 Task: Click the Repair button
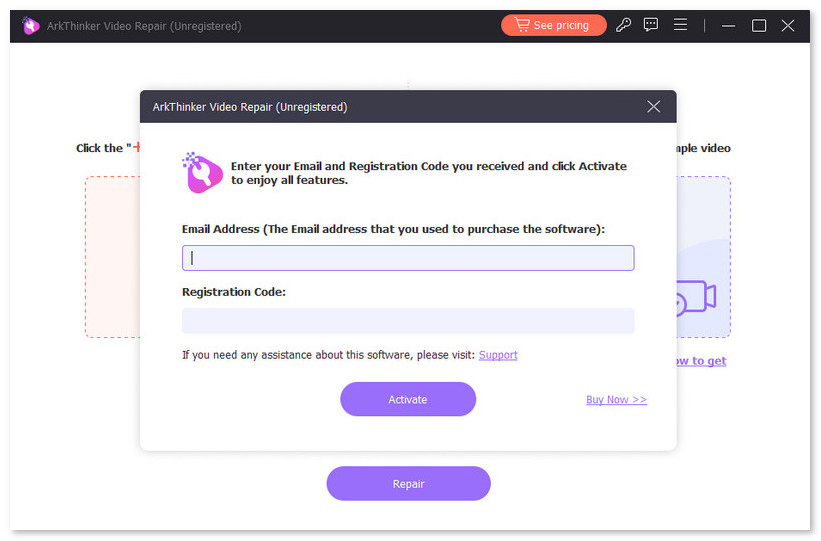pos(408,483)
